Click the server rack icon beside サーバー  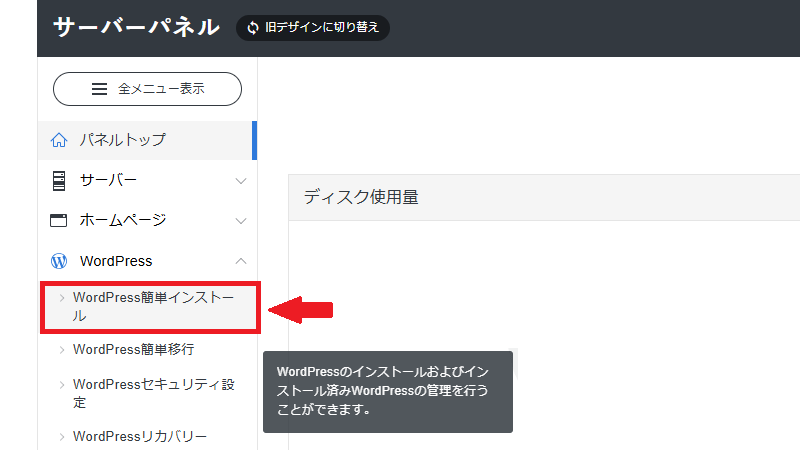click(59, 180)
